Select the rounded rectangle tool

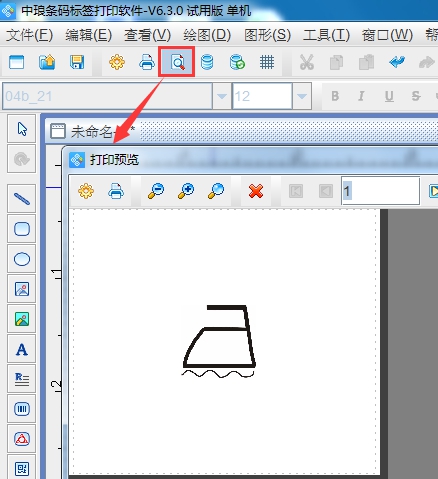[x=22, y=229]
